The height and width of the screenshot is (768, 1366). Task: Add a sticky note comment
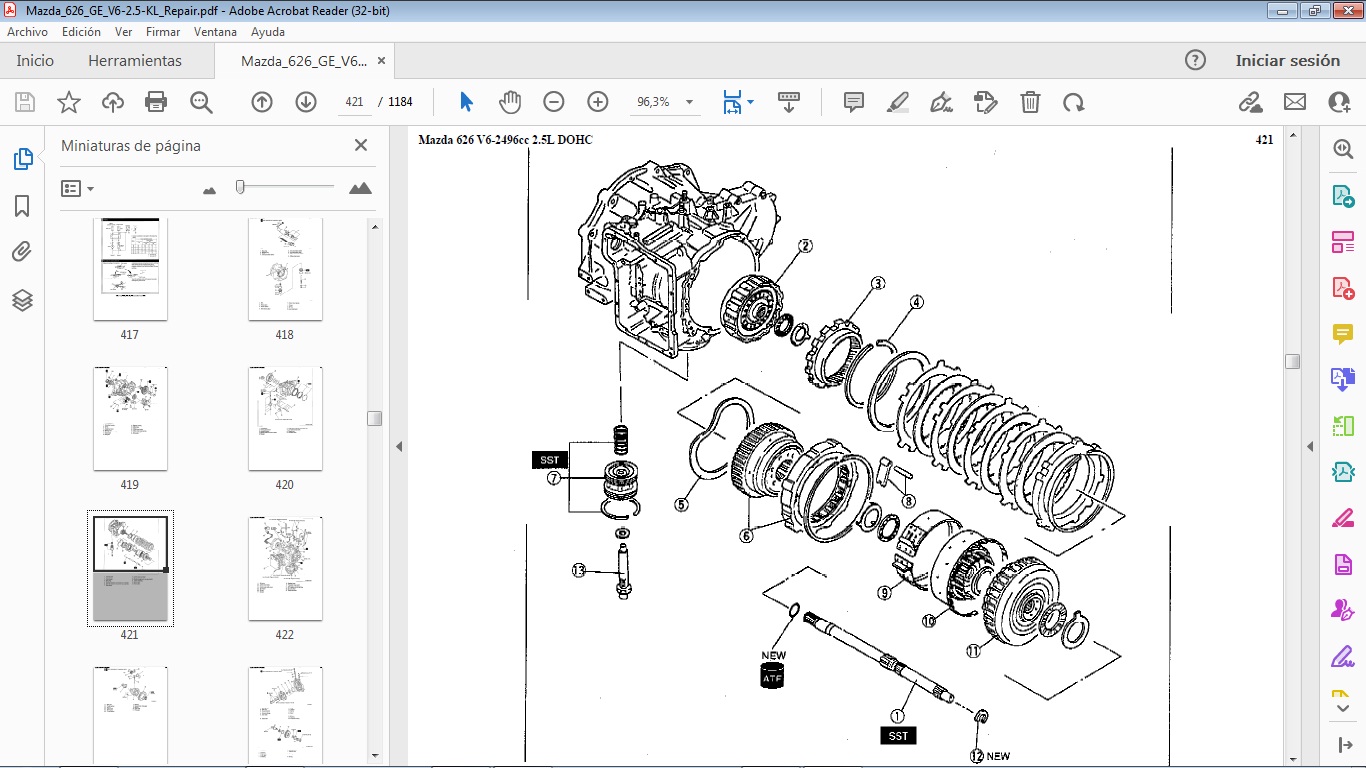tap(854, 102)
